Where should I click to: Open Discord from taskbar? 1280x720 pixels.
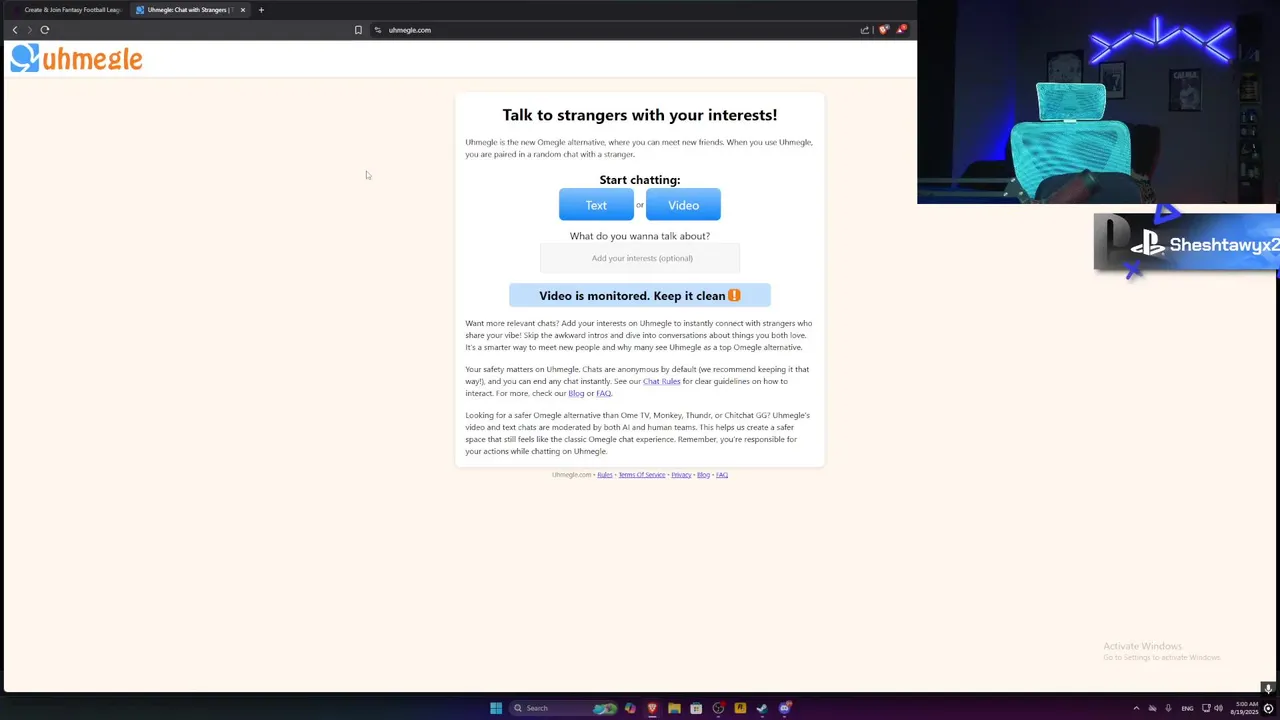click(x=785, y=708)
